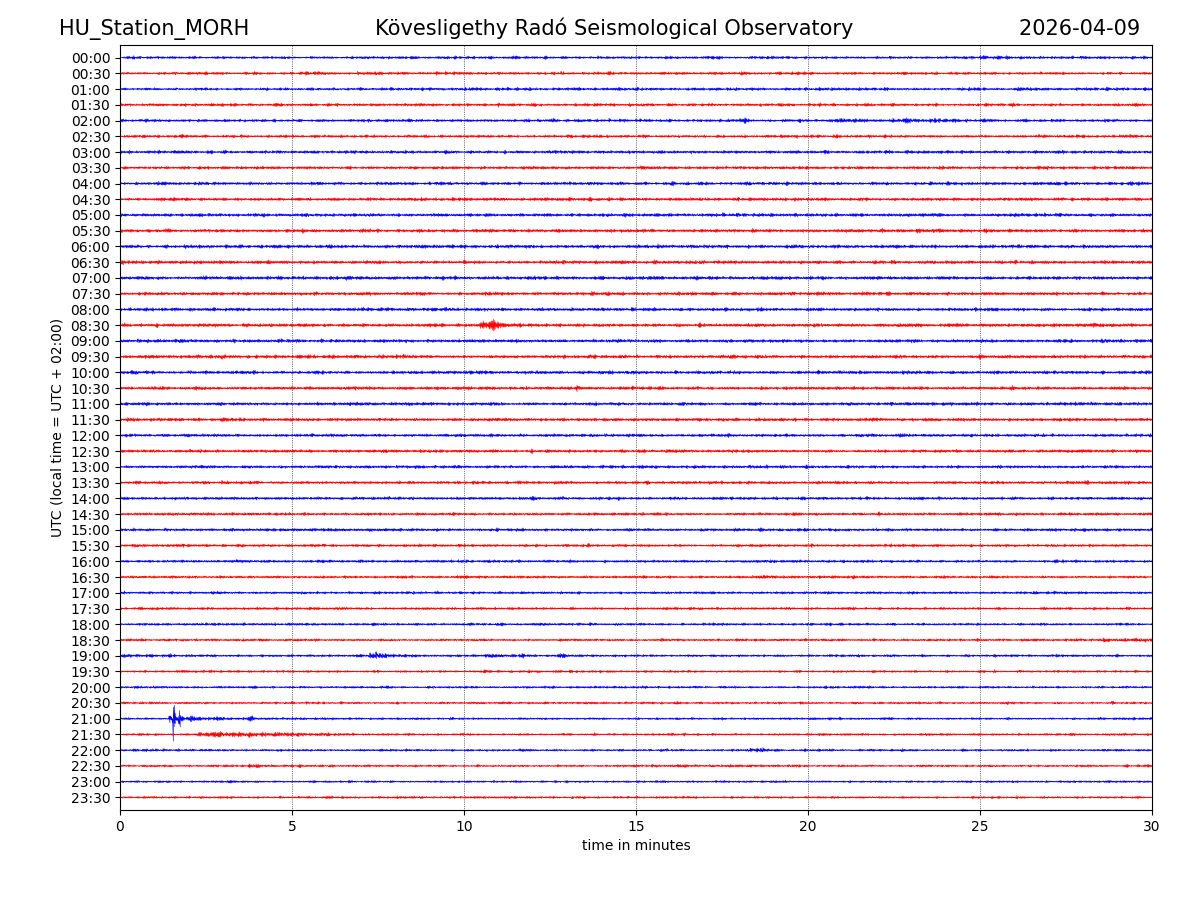The height and width of the screenshot is (900, 1200).
Task: Click the red burst on the 08:30 trace
Action: pos(490,325)
